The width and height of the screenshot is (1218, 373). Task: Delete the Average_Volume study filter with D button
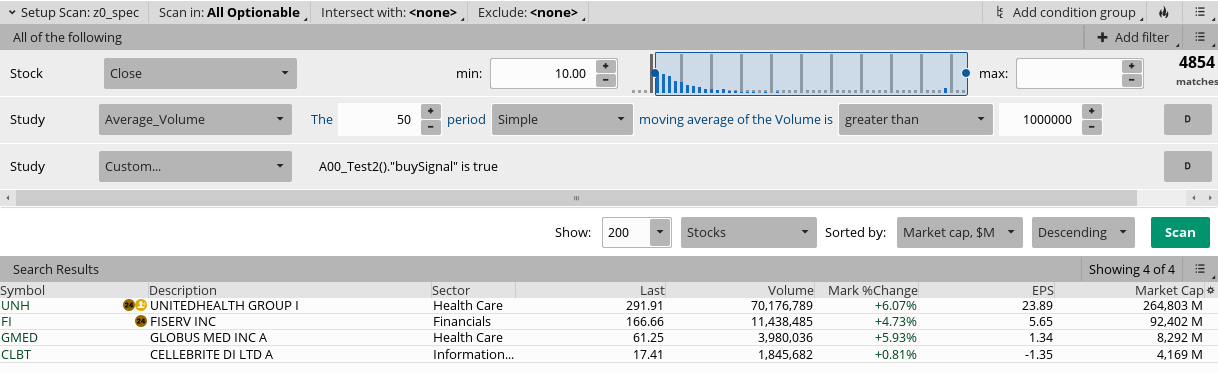[1188, 120]
